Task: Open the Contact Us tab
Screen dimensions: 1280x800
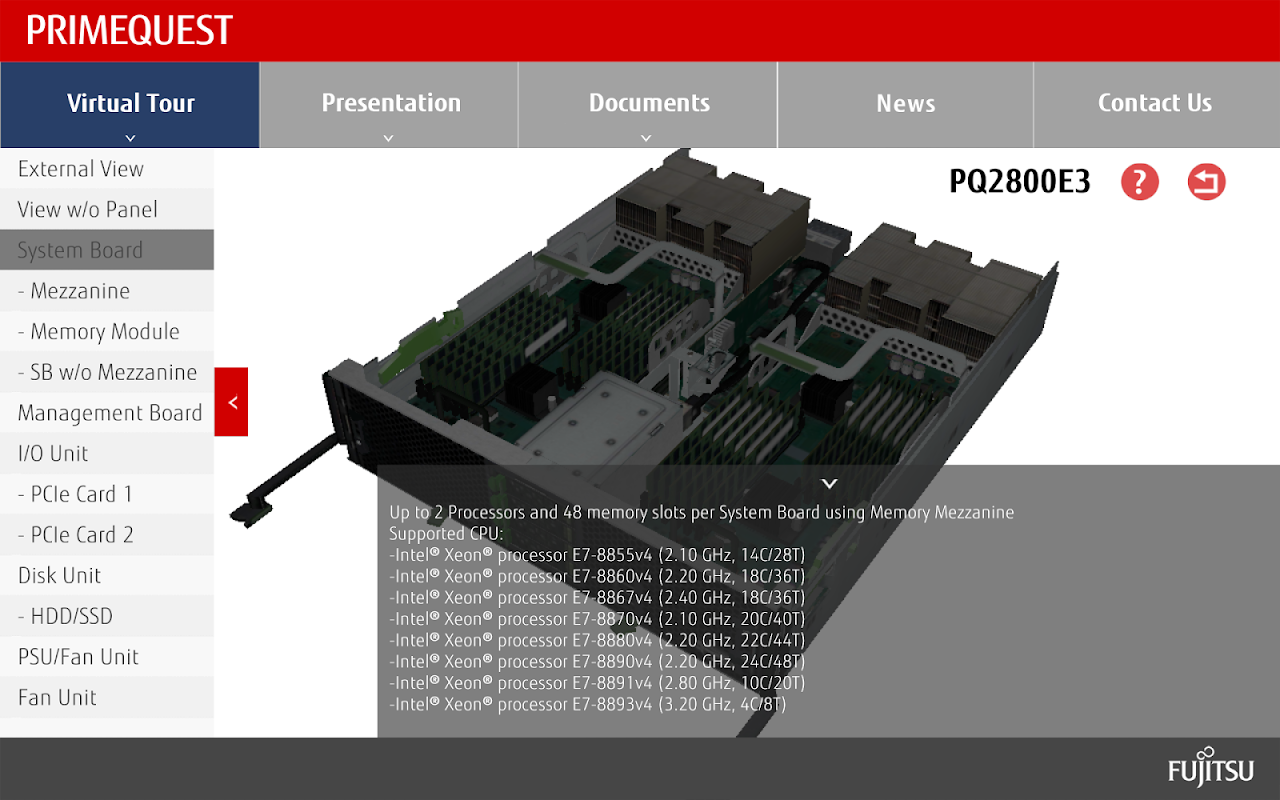Action: tap(1157, 105)
